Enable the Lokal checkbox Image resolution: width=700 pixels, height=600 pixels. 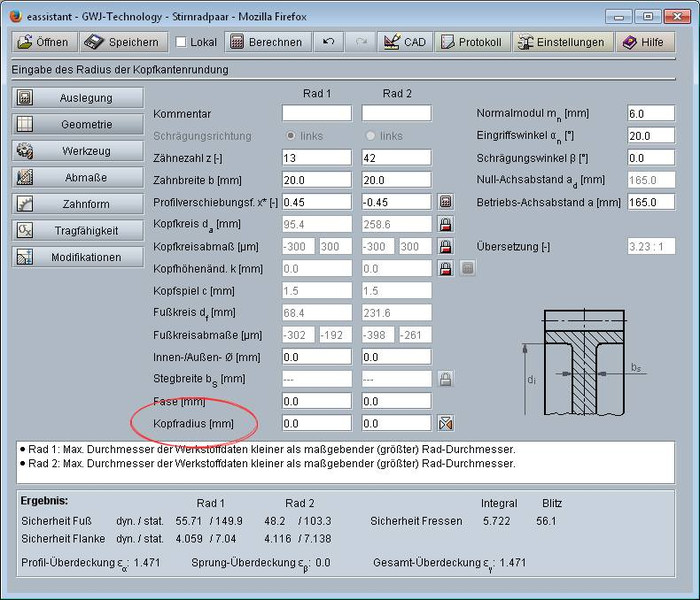coord(181,42)
